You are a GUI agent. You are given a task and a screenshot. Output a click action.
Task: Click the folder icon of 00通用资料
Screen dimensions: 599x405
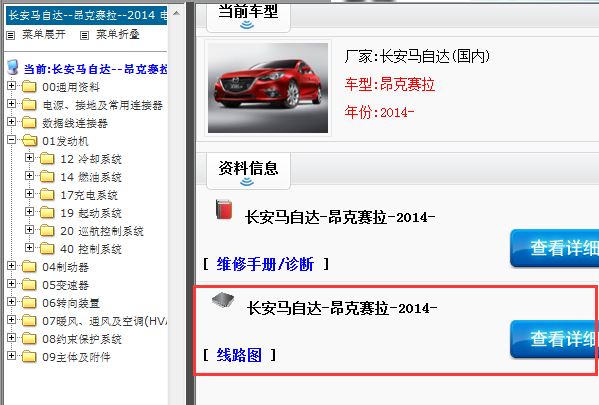29,87
